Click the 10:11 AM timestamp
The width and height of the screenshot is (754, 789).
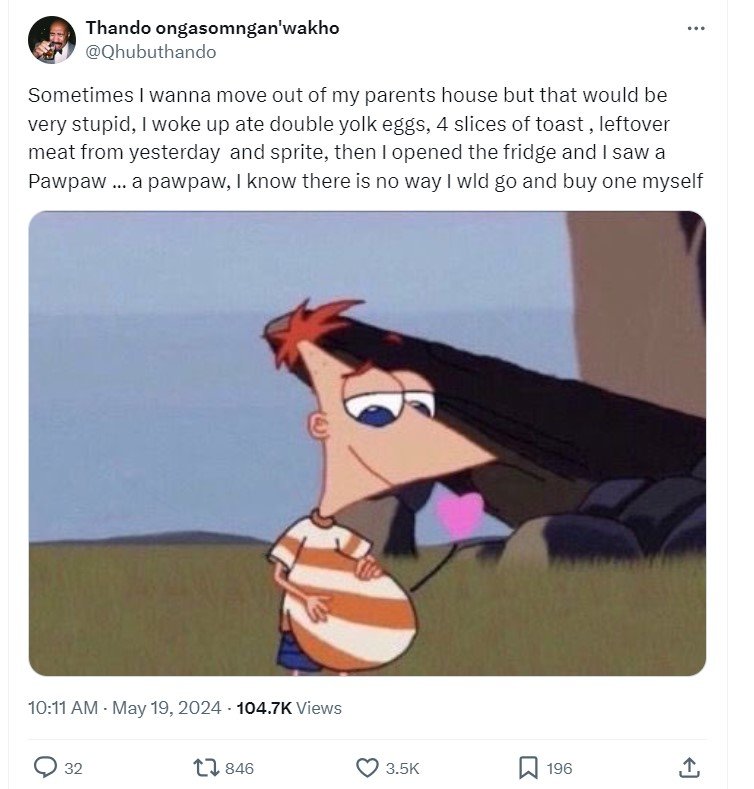click(63, 708)
